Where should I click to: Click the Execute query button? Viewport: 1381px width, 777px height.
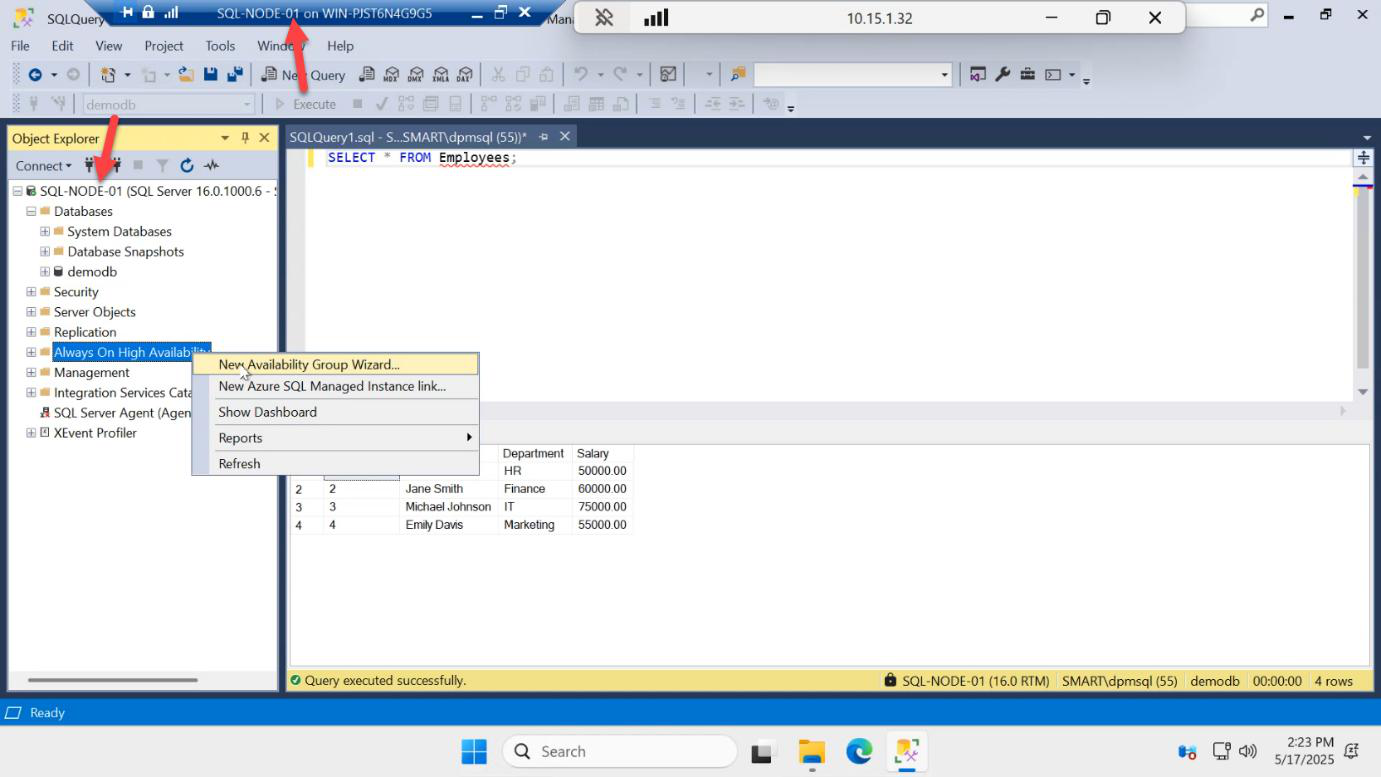(x=306, y=104)
